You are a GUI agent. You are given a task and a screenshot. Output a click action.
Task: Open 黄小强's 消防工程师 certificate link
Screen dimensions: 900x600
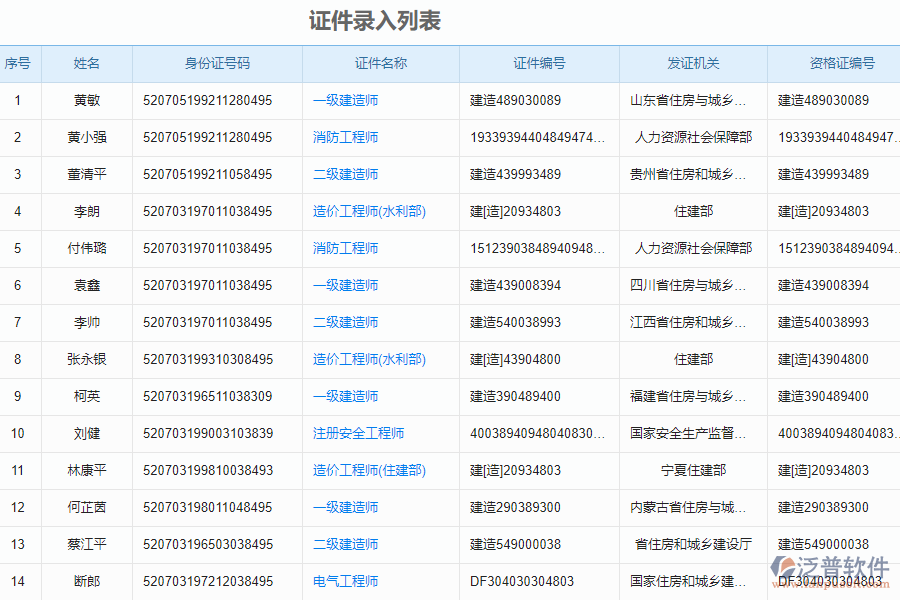pyautogui.click(x=345, y=137)
